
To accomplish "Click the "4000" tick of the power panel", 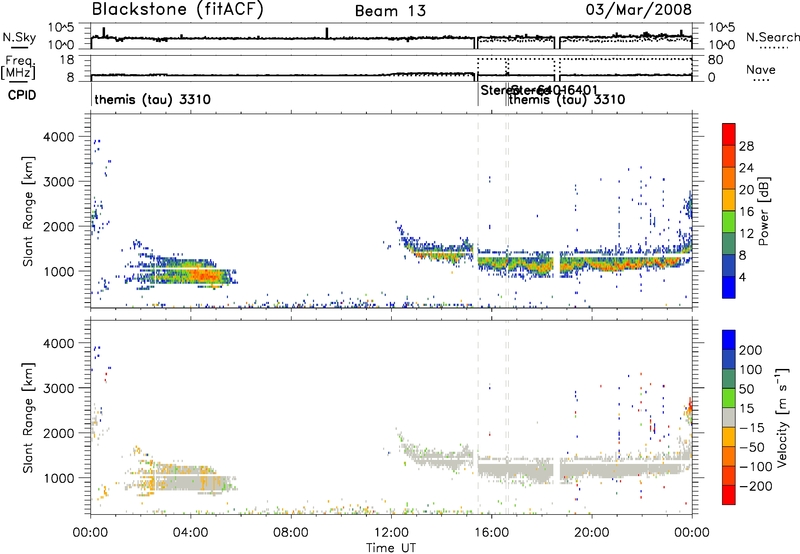I will [58, 137].
